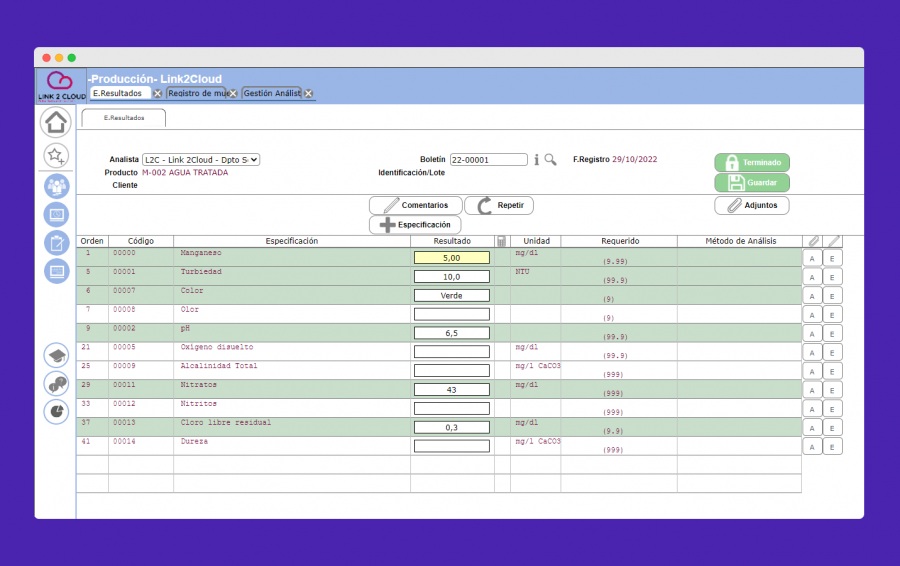Screen dimensions: 900x566
Task: Click the Resultado column header
Action: (x=452, y=241)
